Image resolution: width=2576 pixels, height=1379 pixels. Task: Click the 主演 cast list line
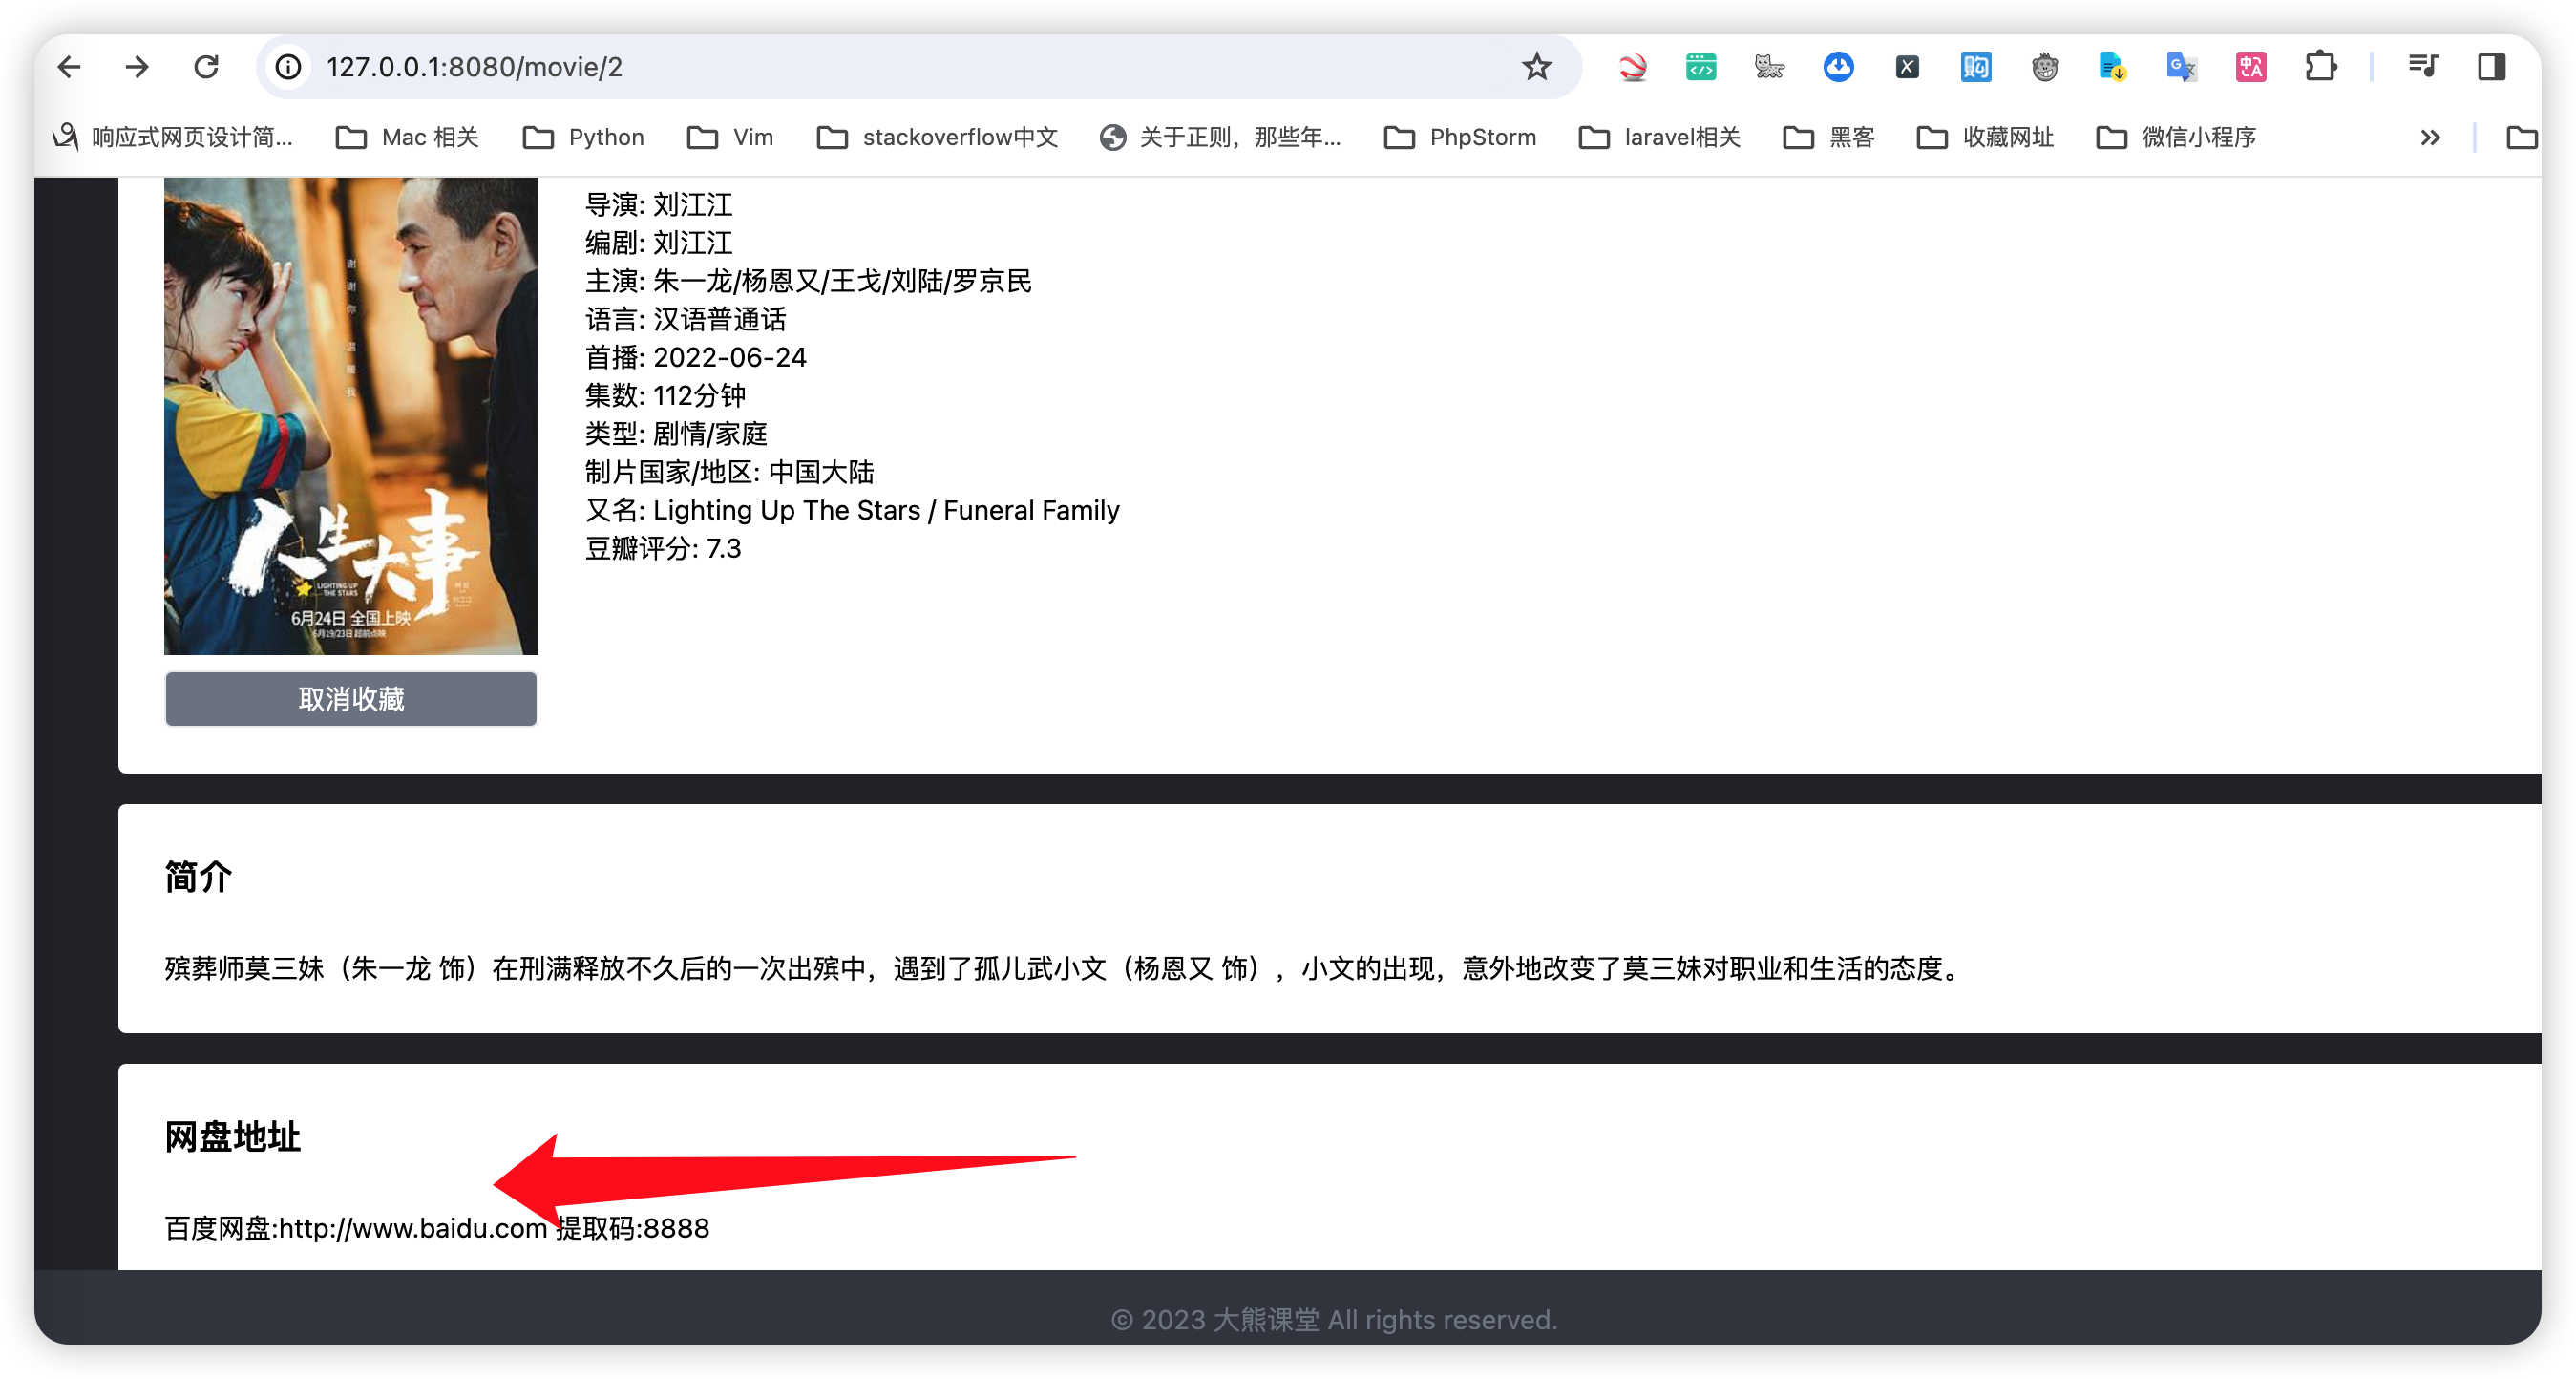pyautogui.click(x=808, y=281)
